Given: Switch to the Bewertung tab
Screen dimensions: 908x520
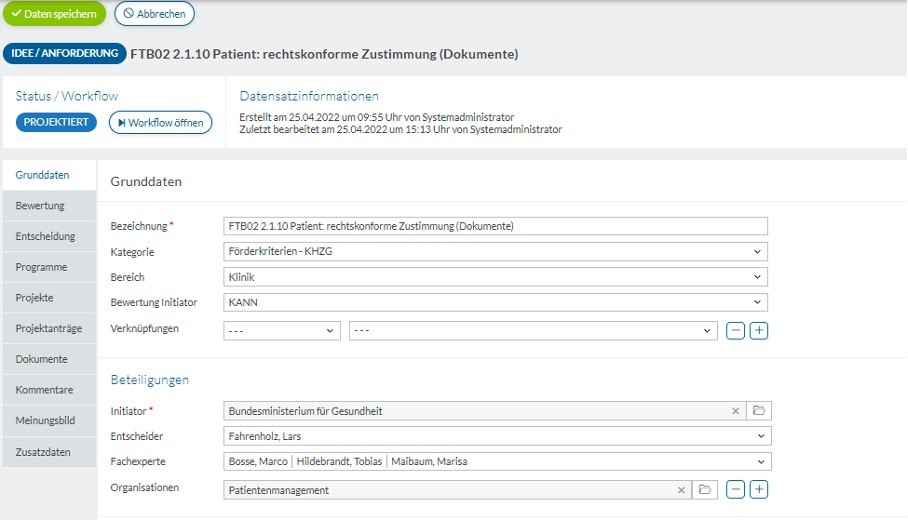Looking at the screenshot, I should tap(49, 206).
